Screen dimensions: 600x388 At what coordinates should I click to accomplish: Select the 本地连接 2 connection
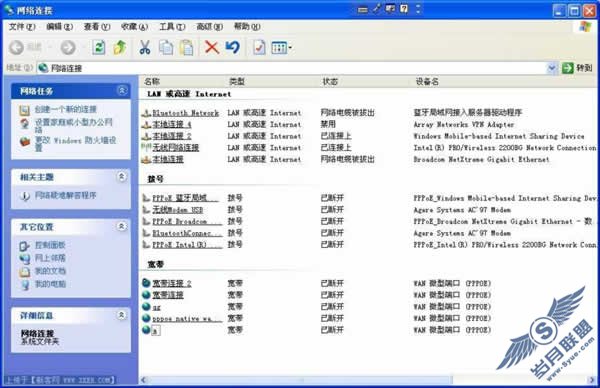(x=171, y=136)
